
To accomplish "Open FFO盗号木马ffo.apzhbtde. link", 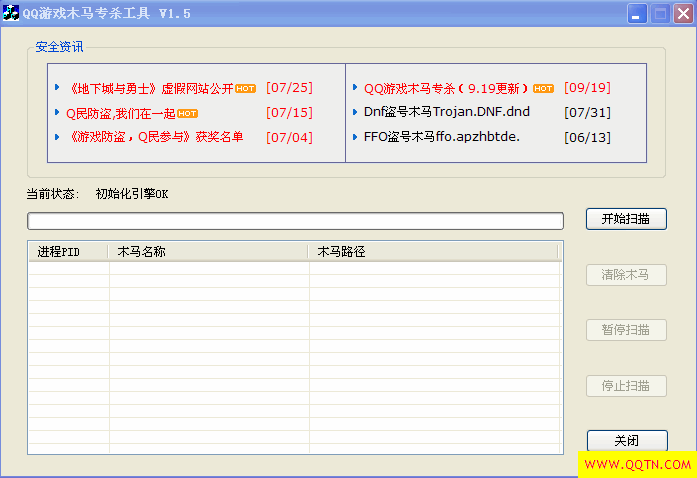I will click(441, 137).
